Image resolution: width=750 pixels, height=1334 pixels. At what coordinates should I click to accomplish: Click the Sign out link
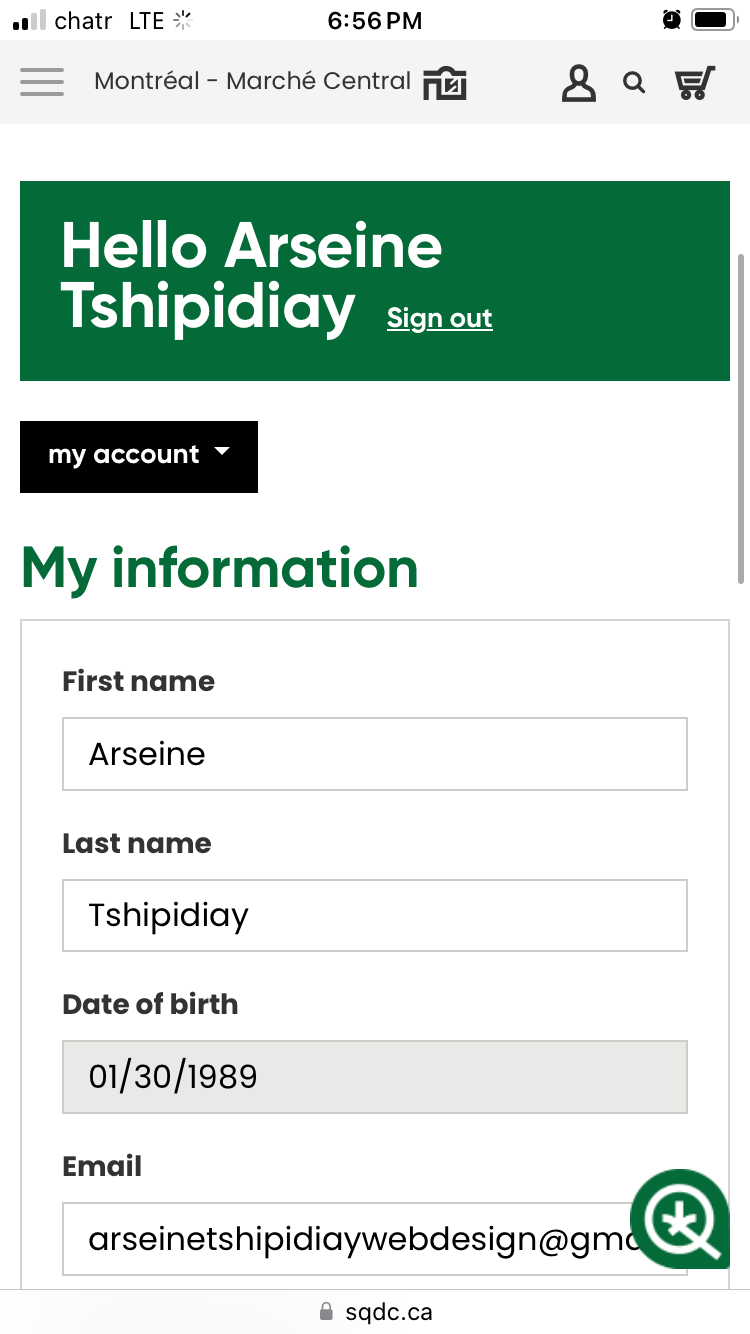pos(440,319)
